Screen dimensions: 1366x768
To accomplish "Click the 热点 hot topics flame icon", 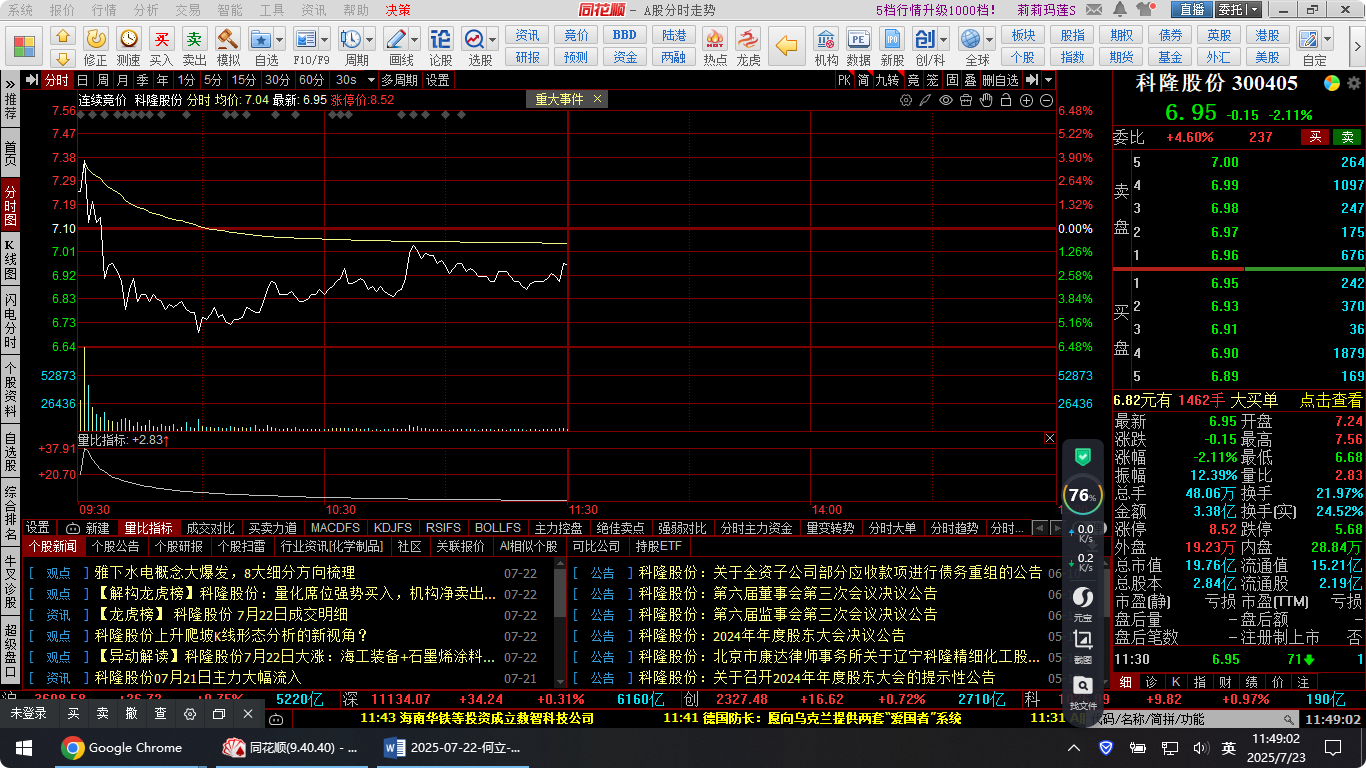I will [x=715, y=39].
